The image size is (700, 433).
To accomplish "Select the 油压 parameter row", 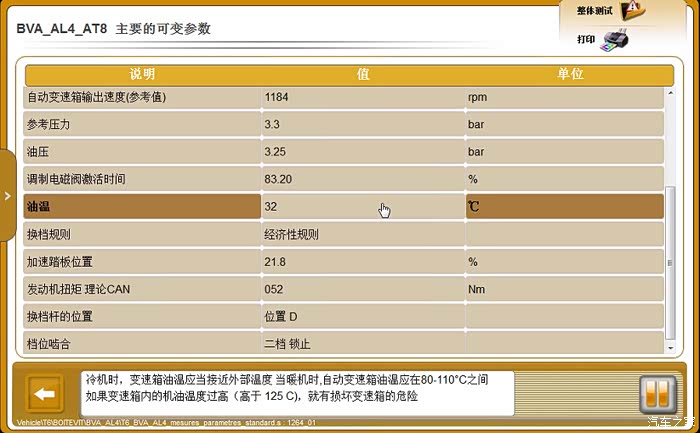I will [142, 152].
